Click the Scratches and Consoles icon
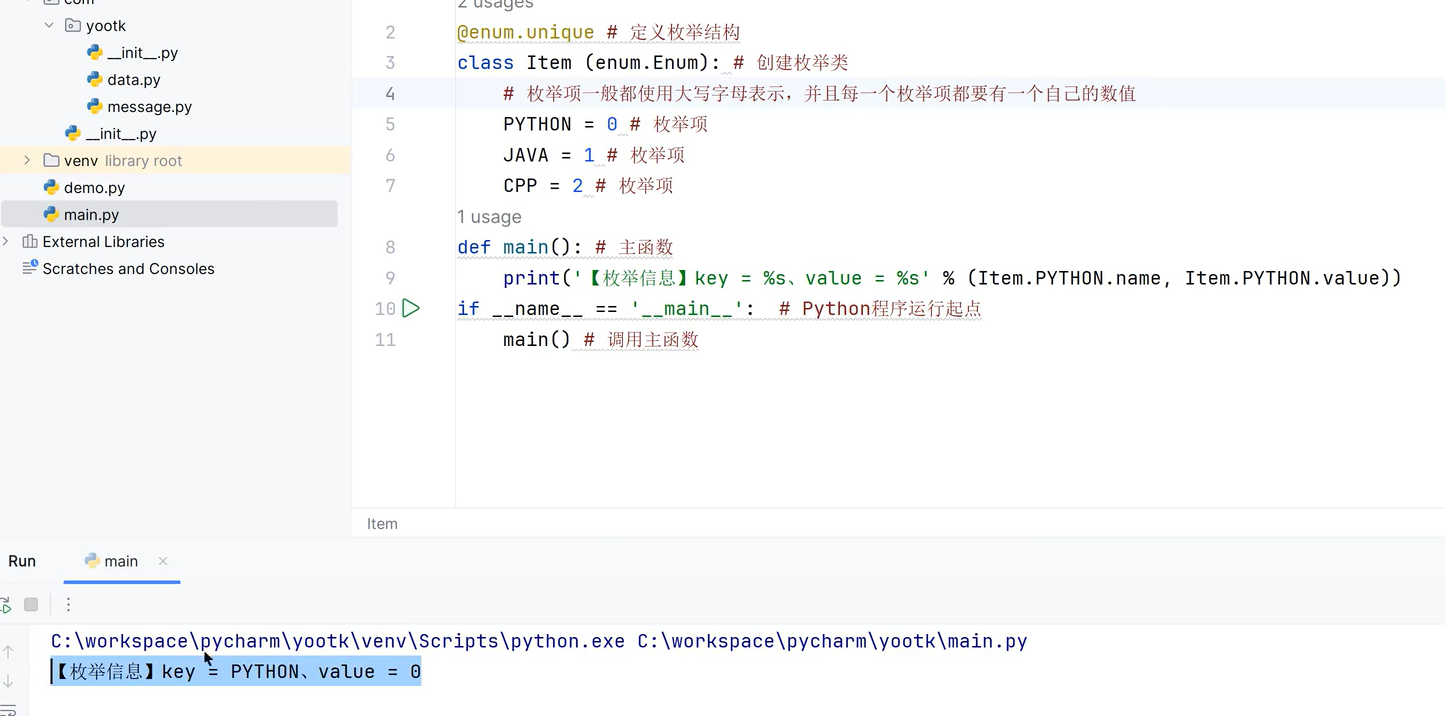The width and height of the screenshot is (1445, 716). tap(30, 268)
